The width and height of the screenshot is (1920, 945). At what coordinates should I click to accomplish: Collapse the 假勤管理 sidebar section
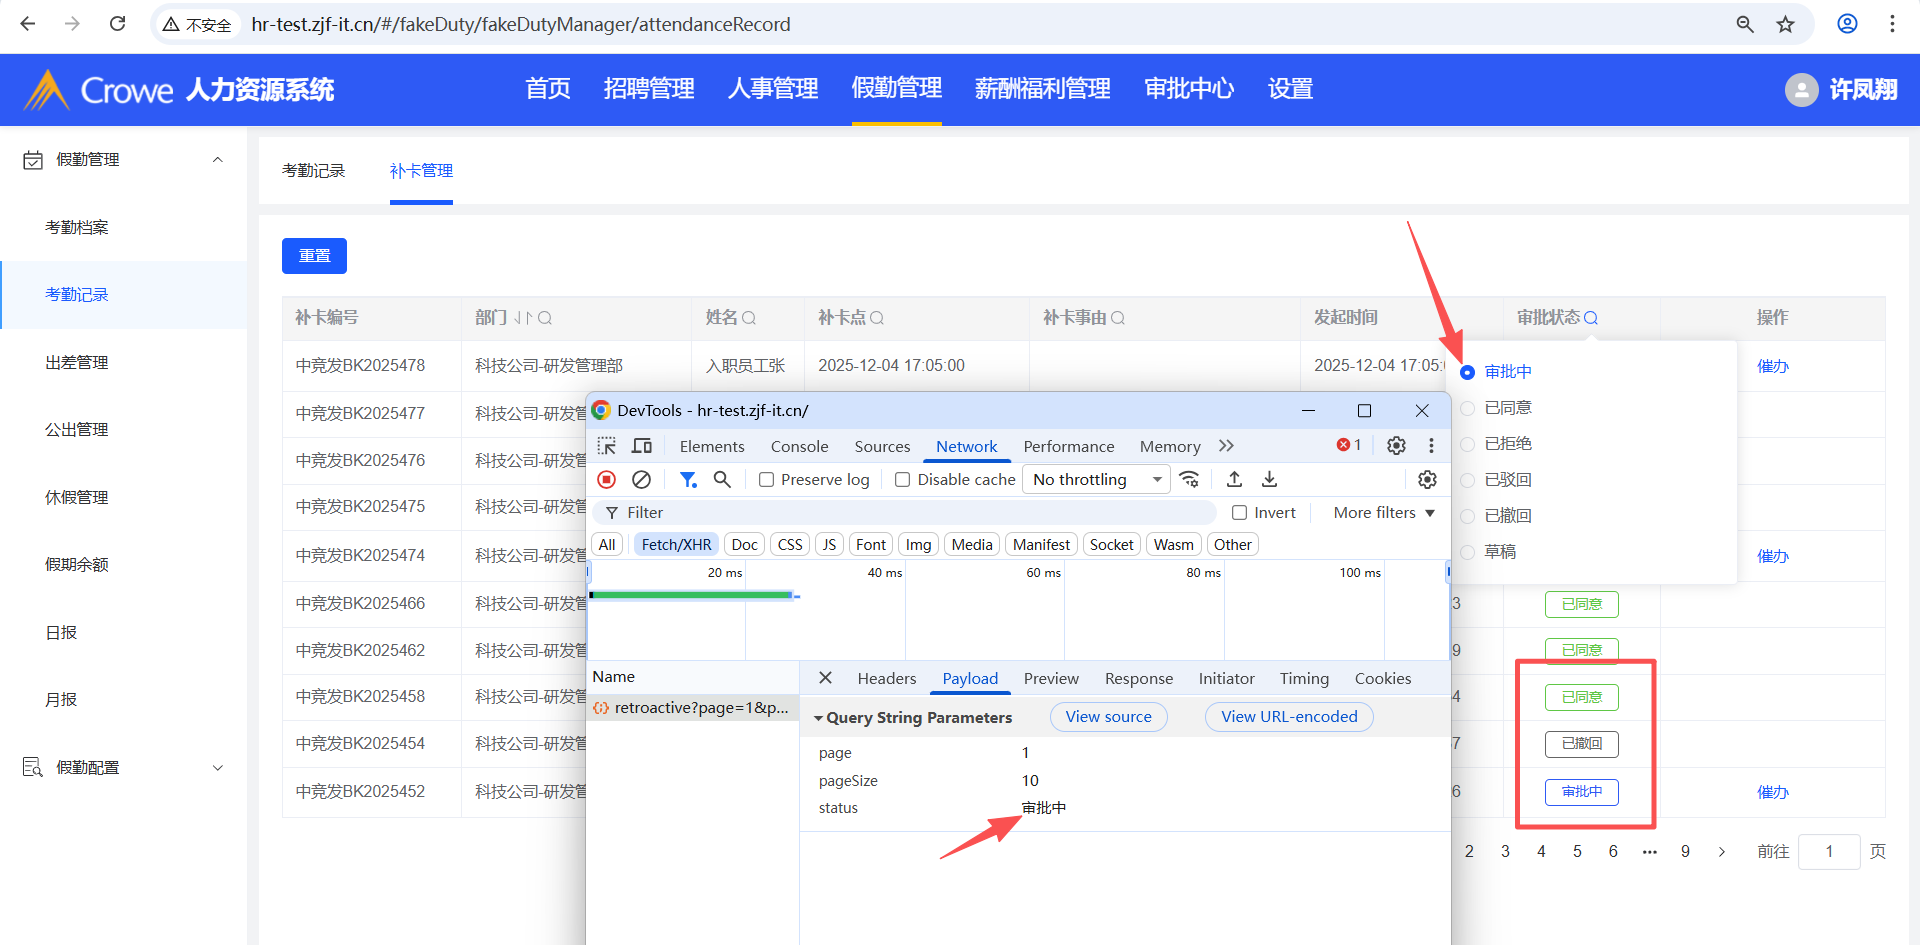pyautogui.click(x=217, y=160)
